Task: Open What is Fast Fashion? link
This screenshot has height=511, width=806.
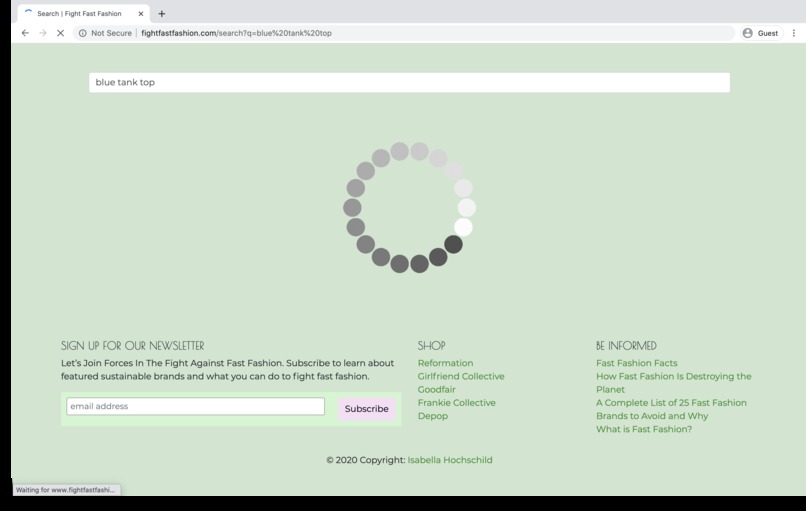Action: pyautogui.click(x=644, y=429)
